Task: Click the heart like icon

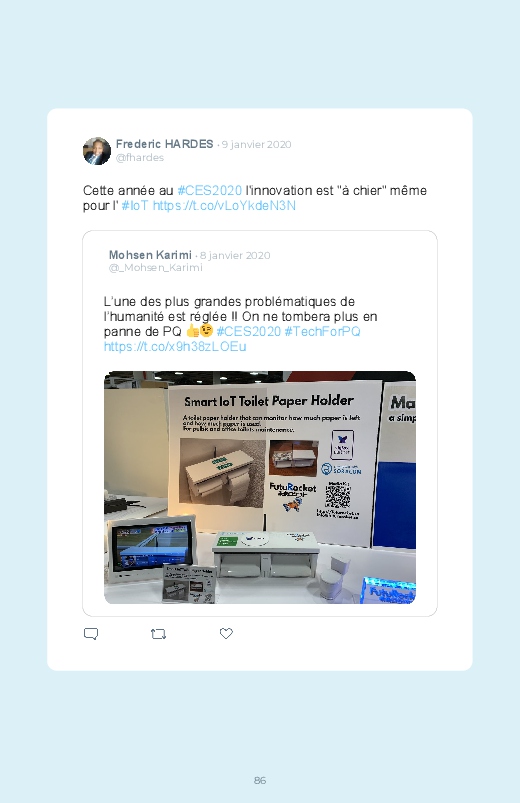Action: point(226,633)
